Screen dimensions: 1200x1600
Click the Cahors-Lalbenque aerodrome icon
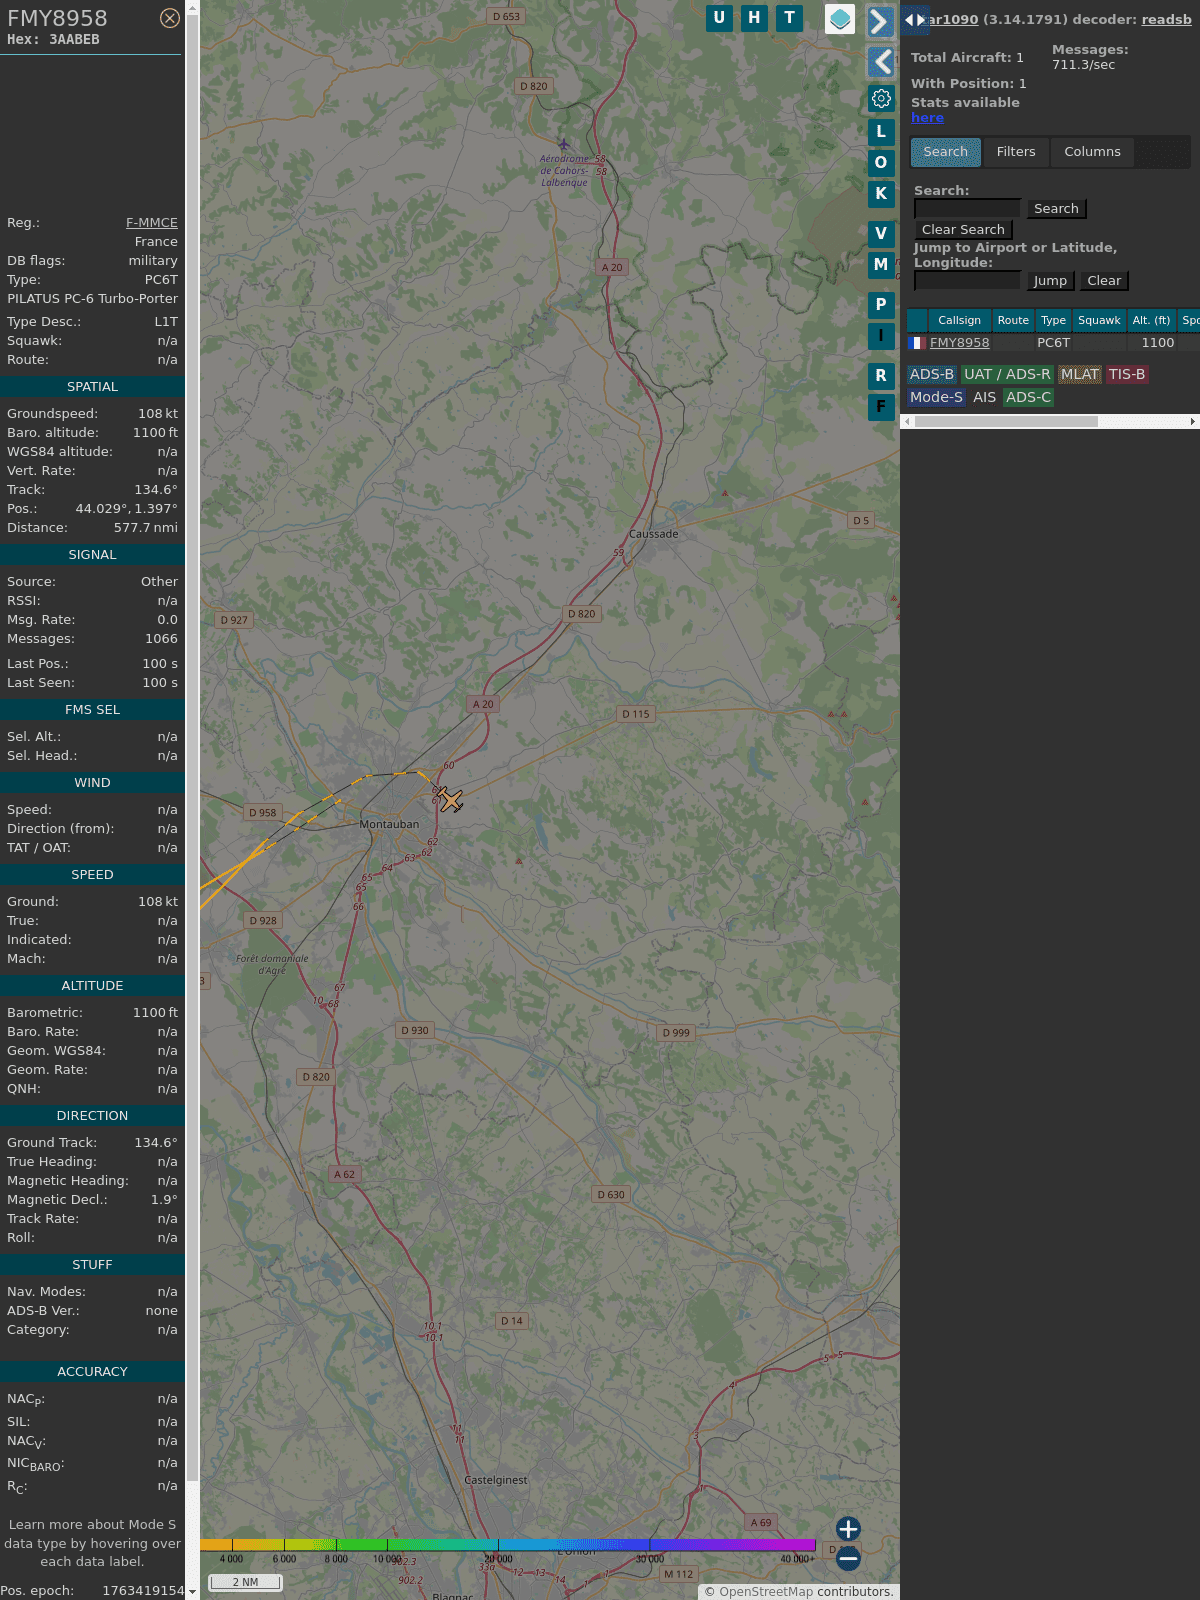(563, 144)
